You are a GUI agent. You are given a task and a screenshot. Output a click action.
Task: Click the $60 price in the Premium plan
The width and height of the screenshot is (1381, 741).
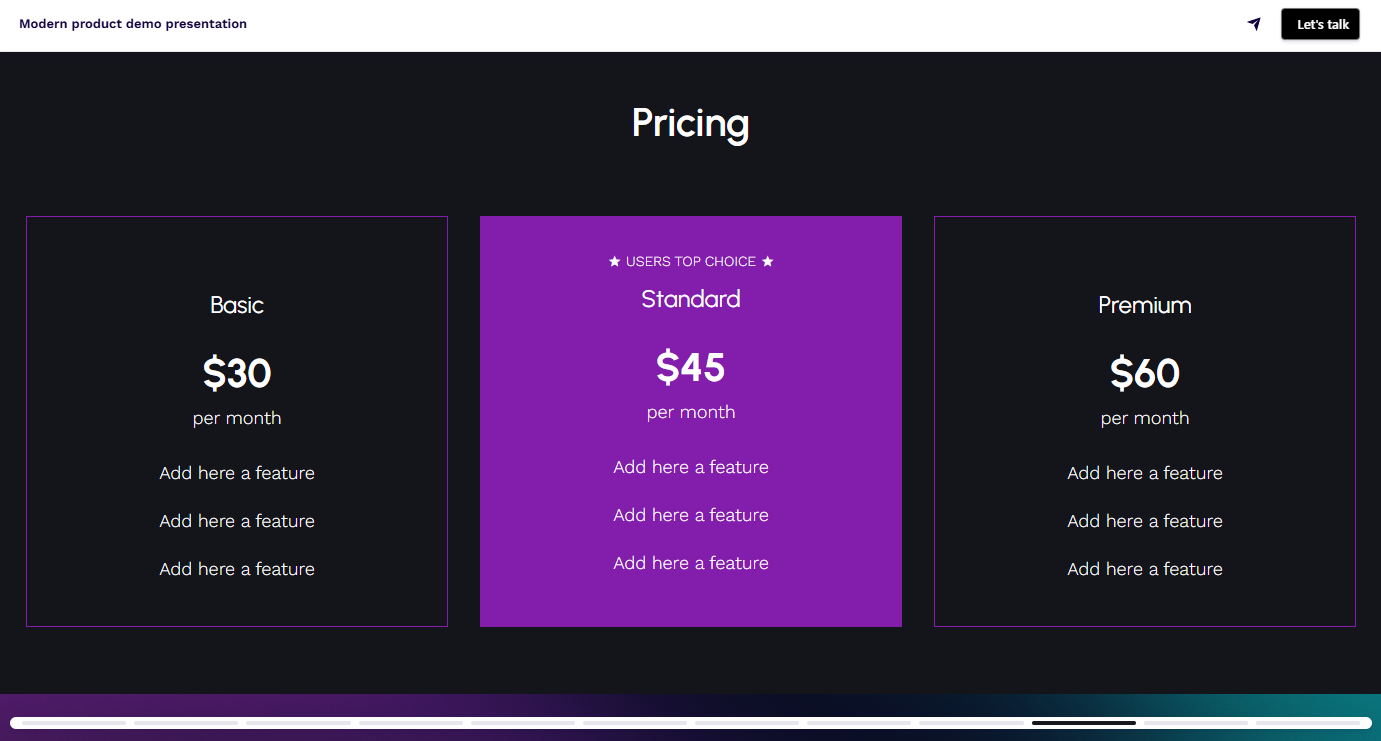click(x=1144, y=372)
